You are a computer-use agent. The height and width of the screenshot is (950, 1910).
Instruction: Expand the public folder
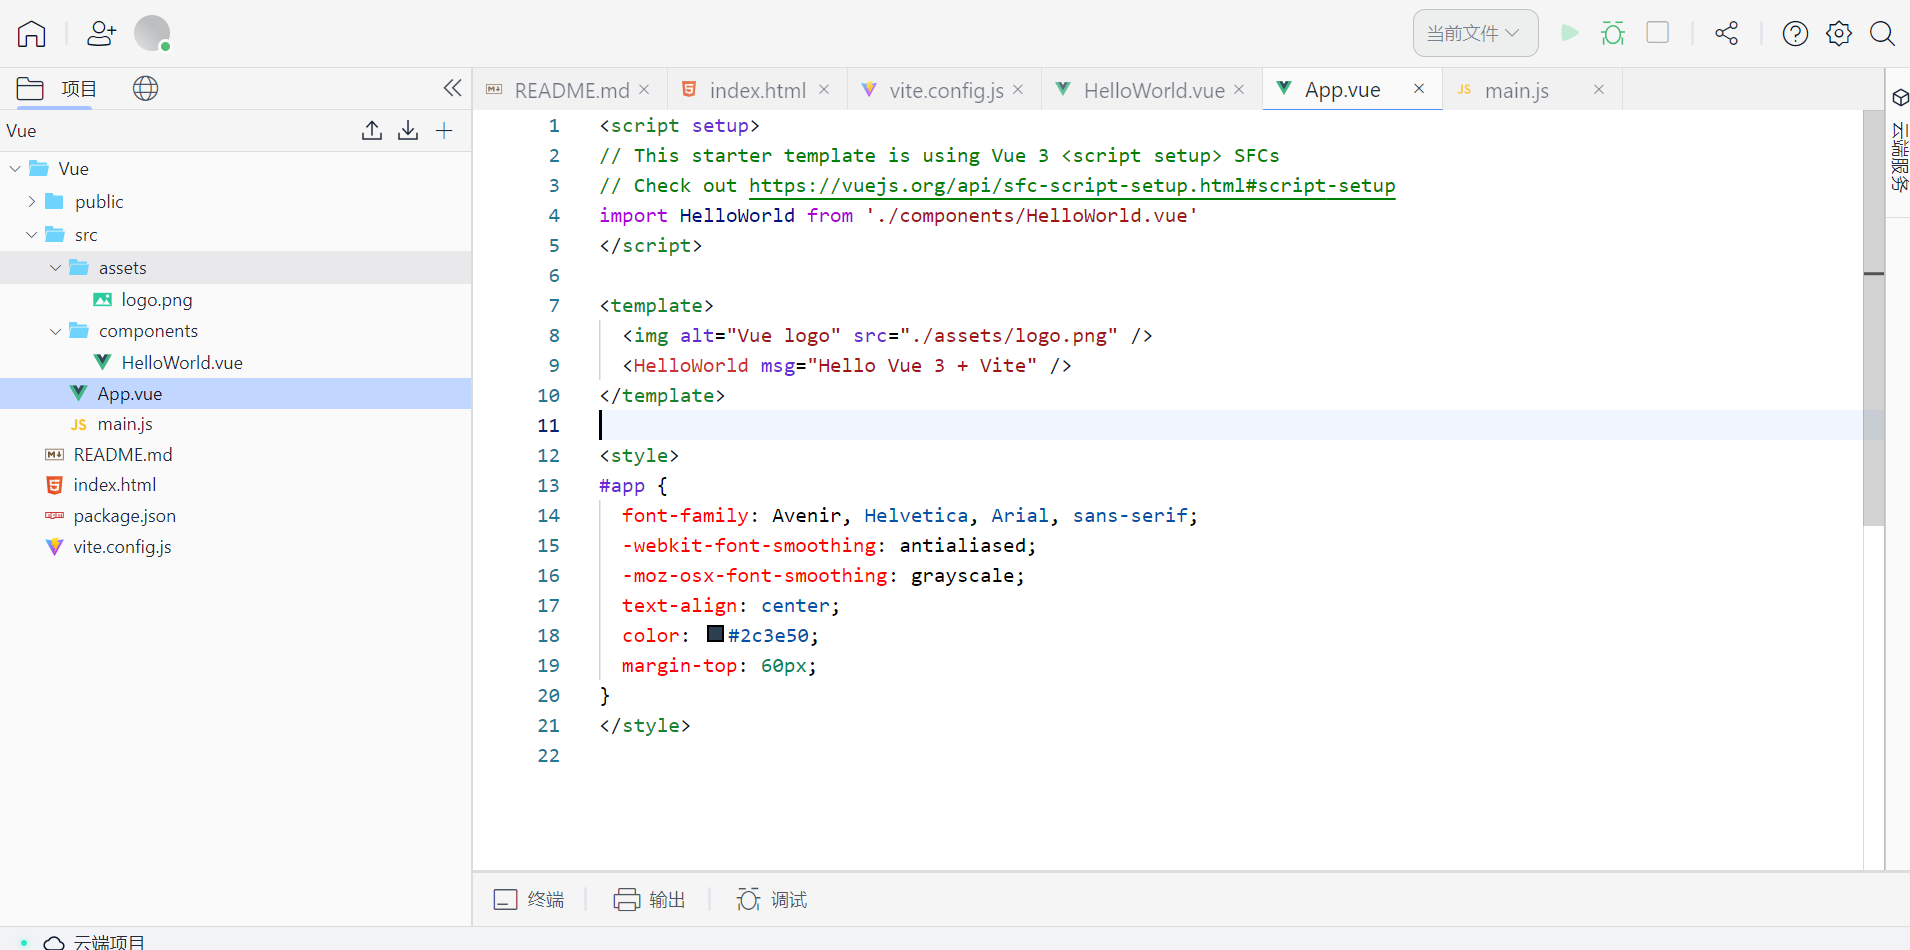pyautogui.click(x=32, y=202)
